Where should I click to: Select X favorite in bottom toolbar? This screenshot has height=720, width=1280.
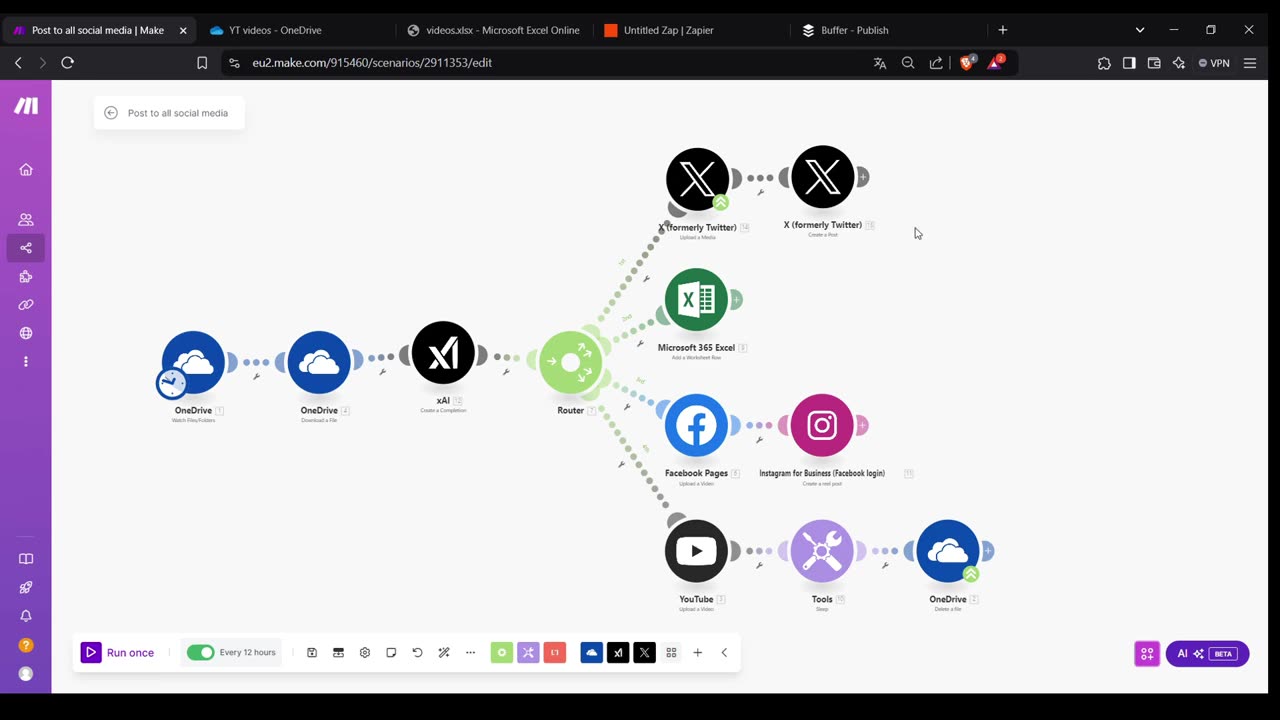tap(645, 652)
